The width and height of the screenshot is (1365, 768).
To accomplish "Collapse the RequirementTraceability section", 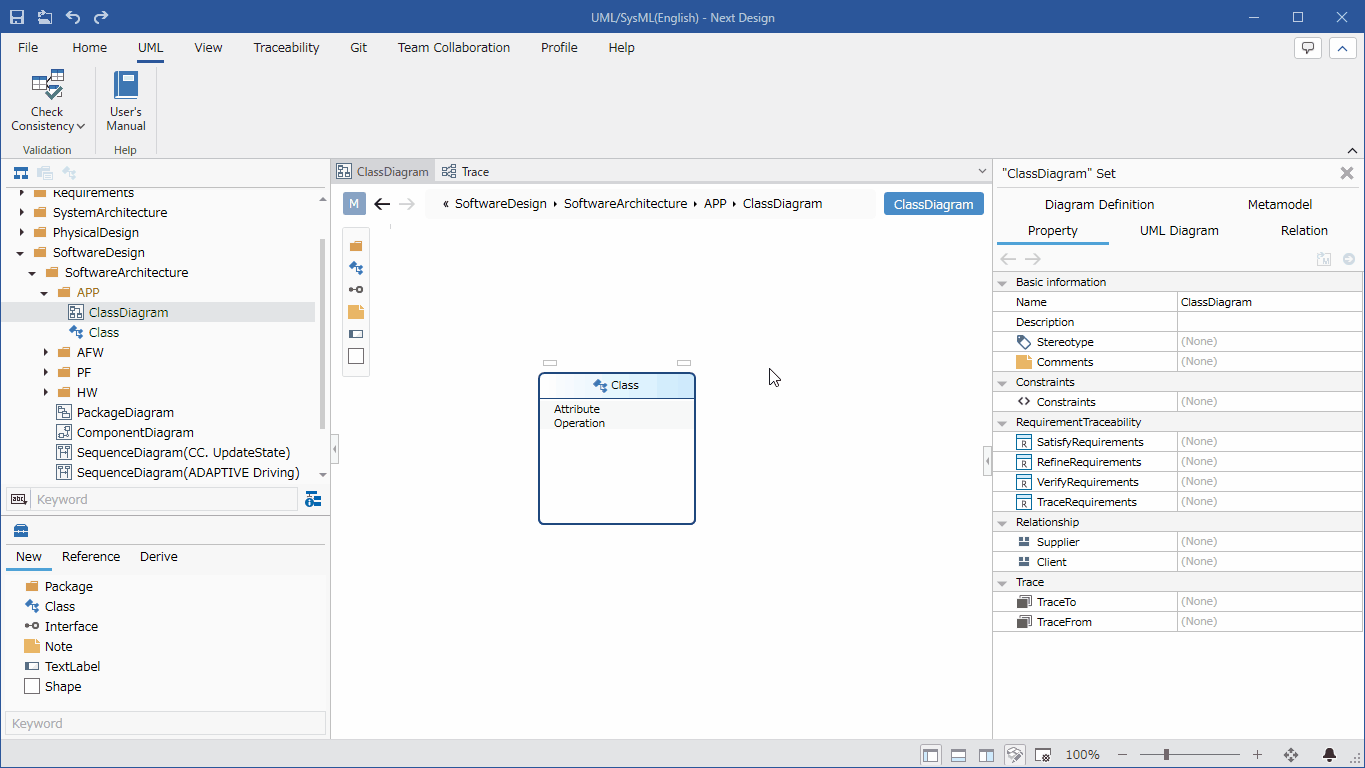I will click(x=1003, y=422).
